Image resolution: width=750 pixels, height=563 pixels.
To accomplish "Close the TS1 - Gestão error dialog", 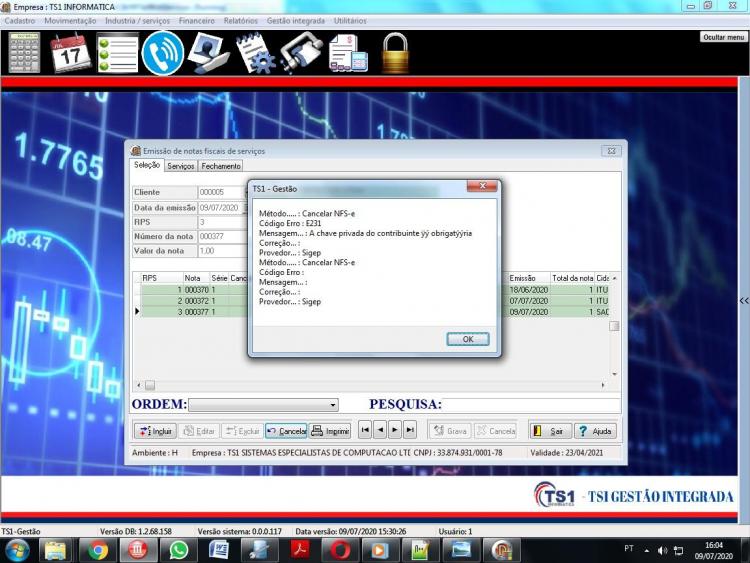I will [x=482, y=186].
